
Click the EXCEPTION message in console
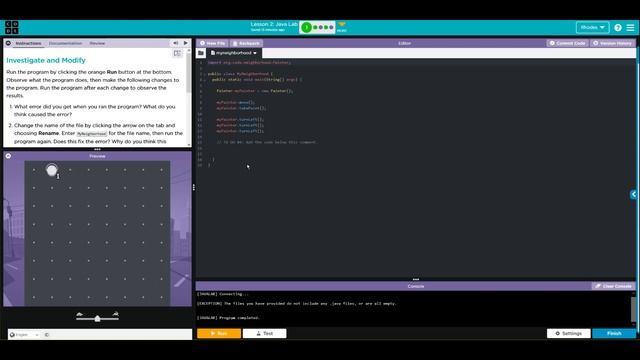click(x=296, y=303)
